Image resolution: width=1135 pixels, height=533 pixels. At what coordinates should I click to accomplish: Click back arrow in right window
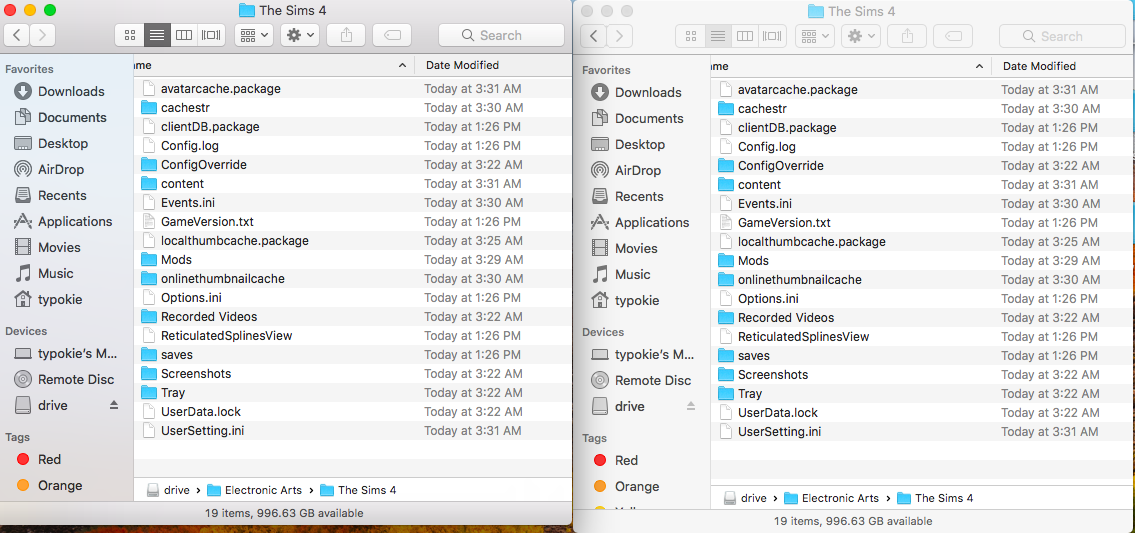click(594, 35)
